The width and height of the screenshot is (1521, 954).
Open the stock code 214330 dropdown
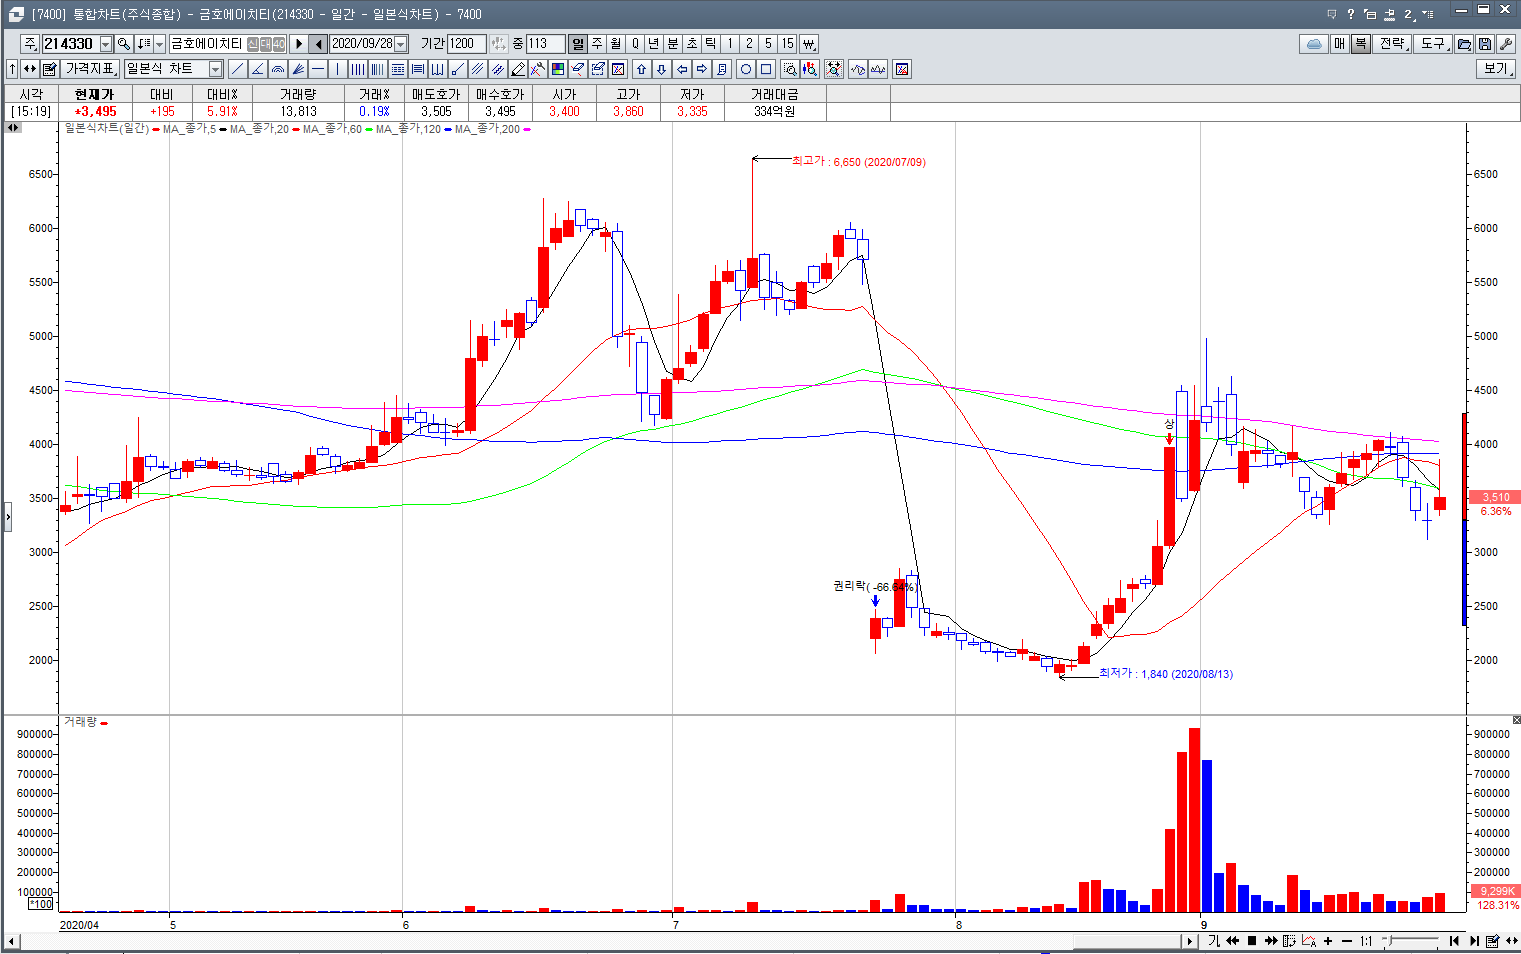pyautogui.click(x=106, y=43)
